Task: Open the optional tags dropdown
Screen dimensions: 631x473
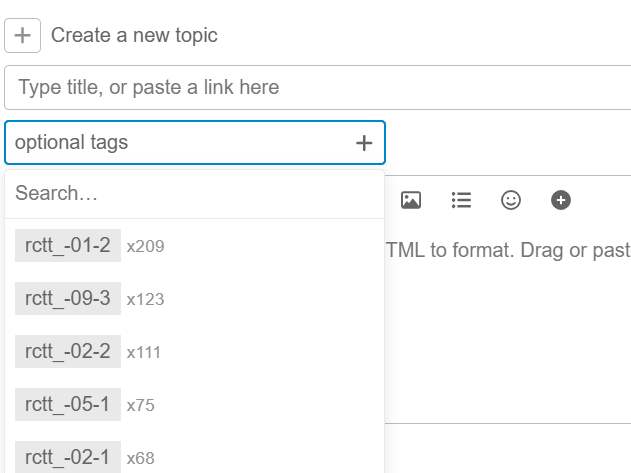Action: pos(180,143)
